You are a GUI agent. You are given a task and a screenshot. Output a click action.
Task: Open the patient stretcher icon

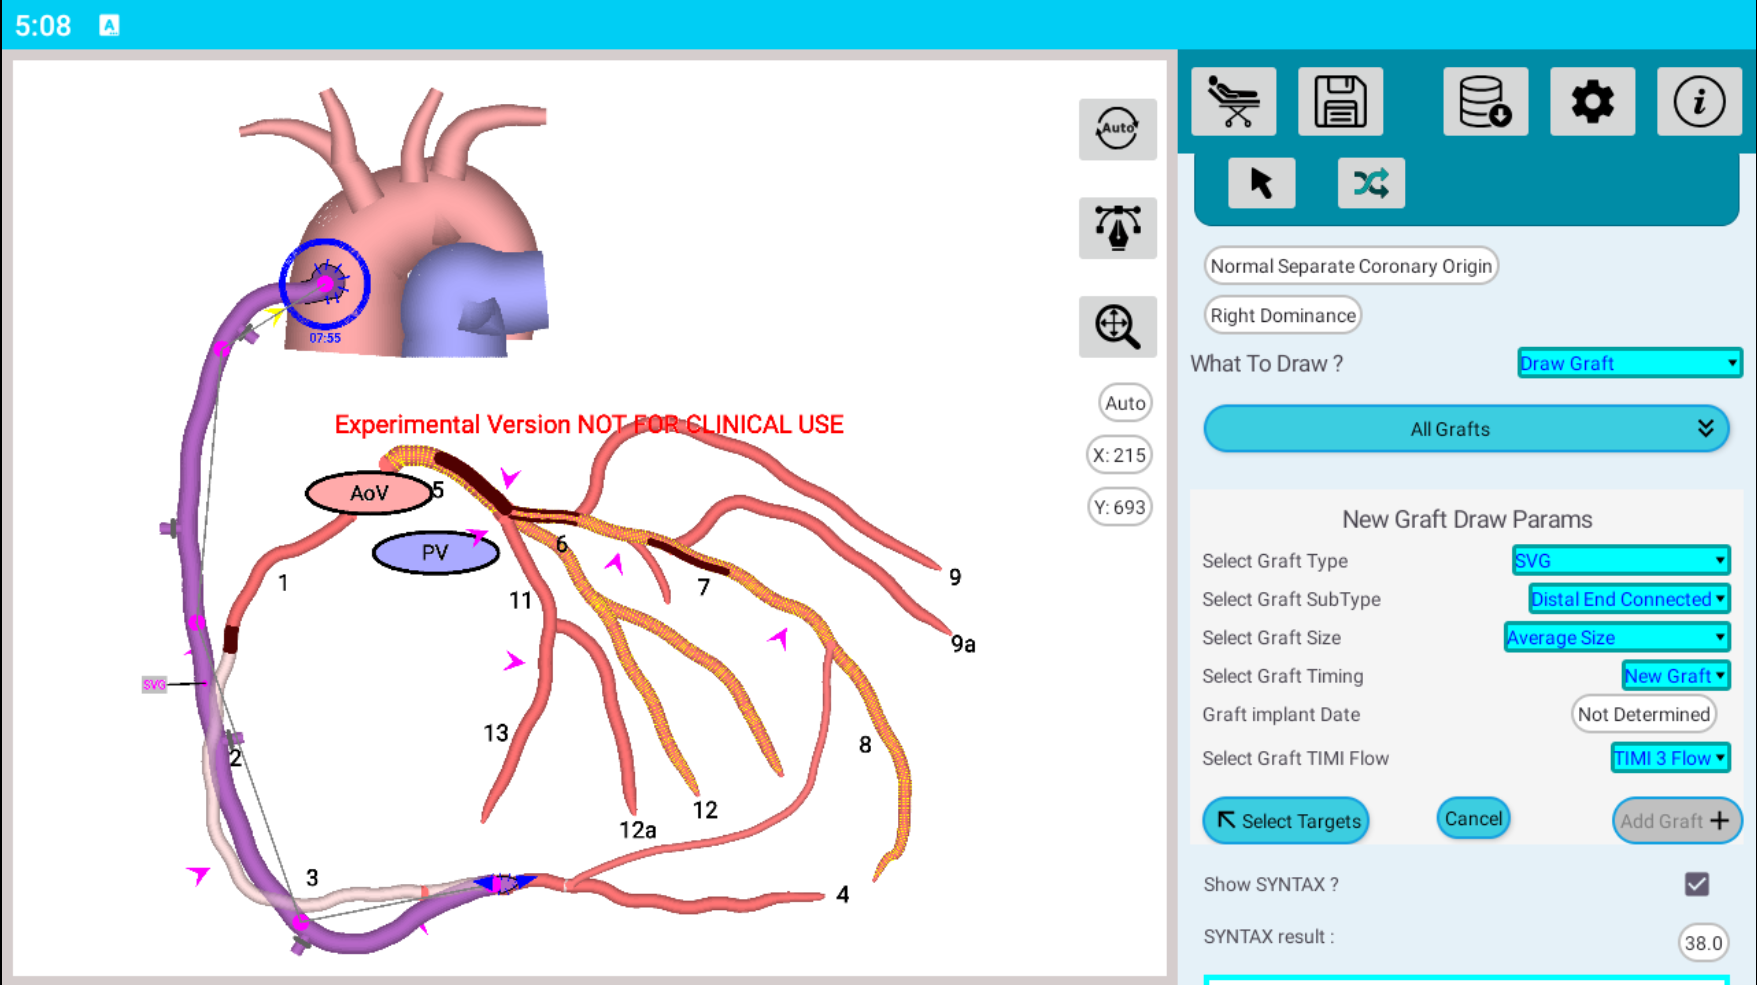coord(1233,102)
